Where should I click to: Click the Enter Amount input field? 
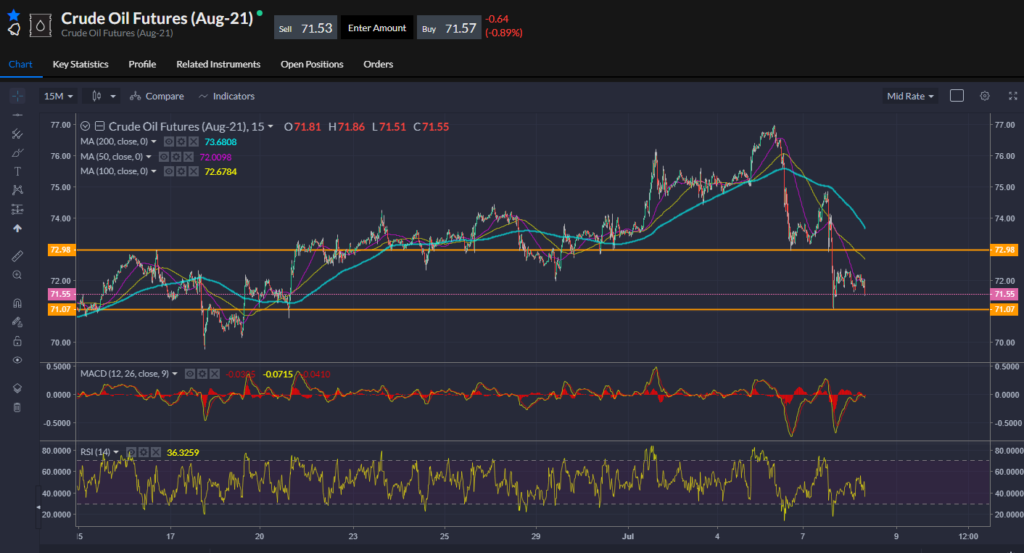(x=377, y=28)
